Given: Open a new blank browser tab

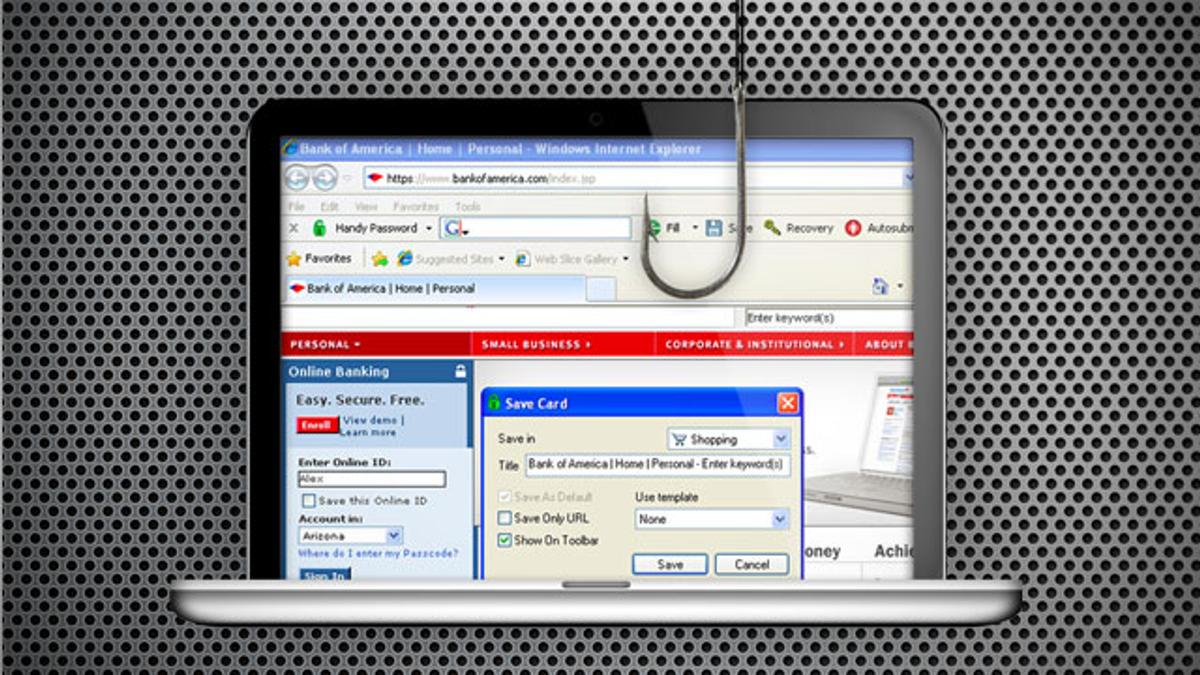Looking at the screenshot, I should [601, 289].
